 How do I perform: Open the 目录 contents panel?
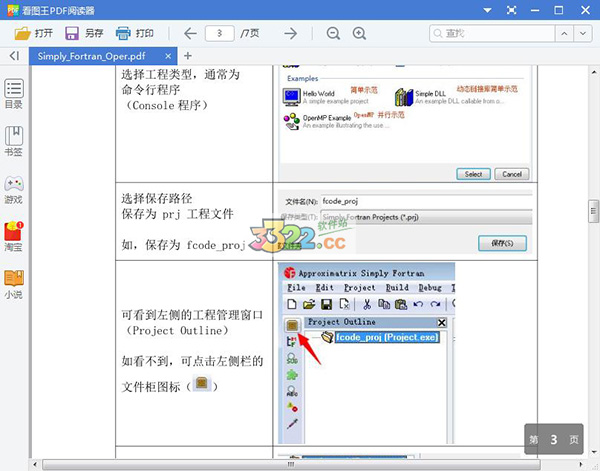[14, 94]
